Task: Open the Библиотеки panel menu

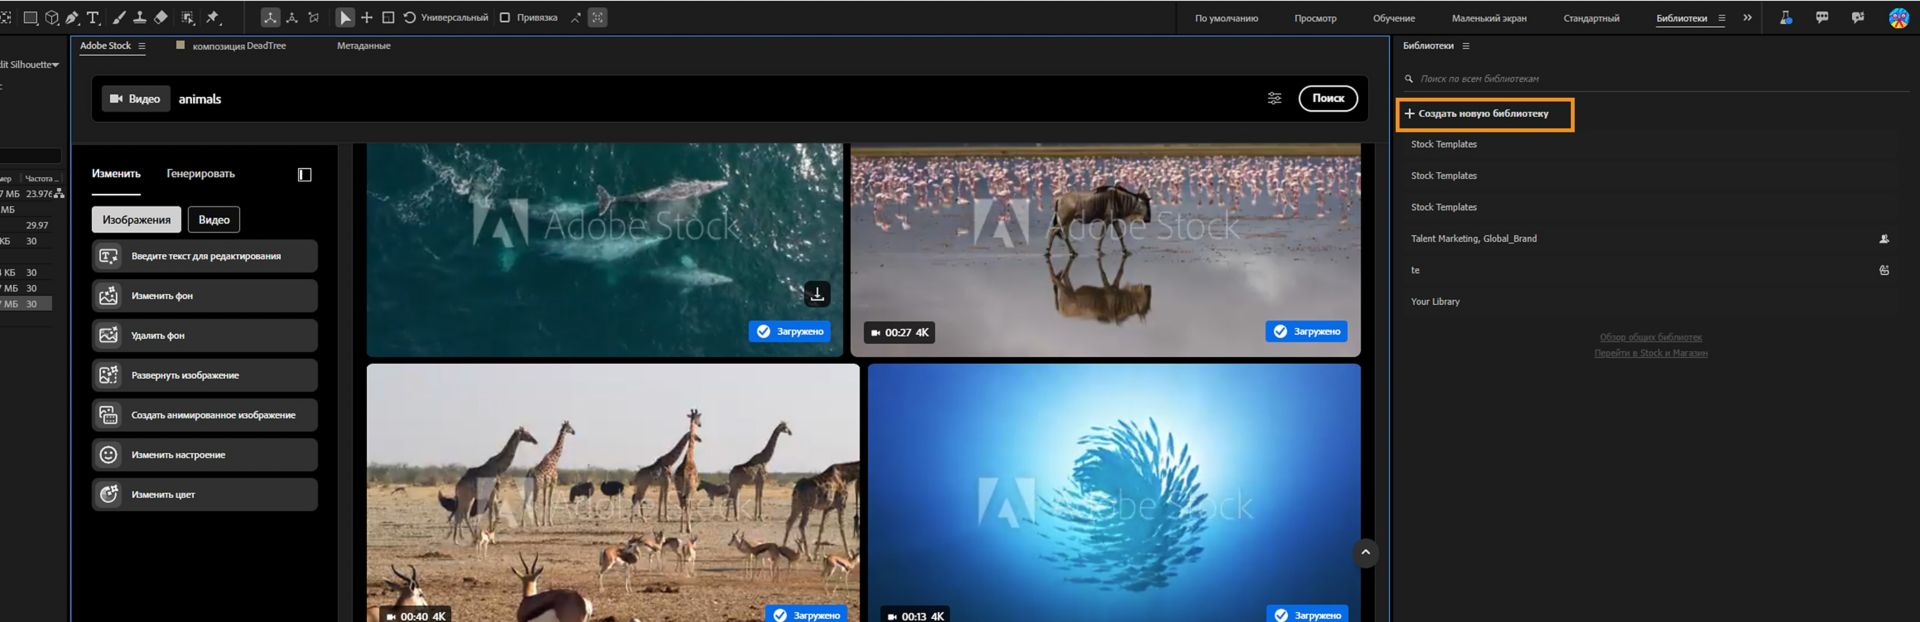Action: click(x=1466, y=46)
